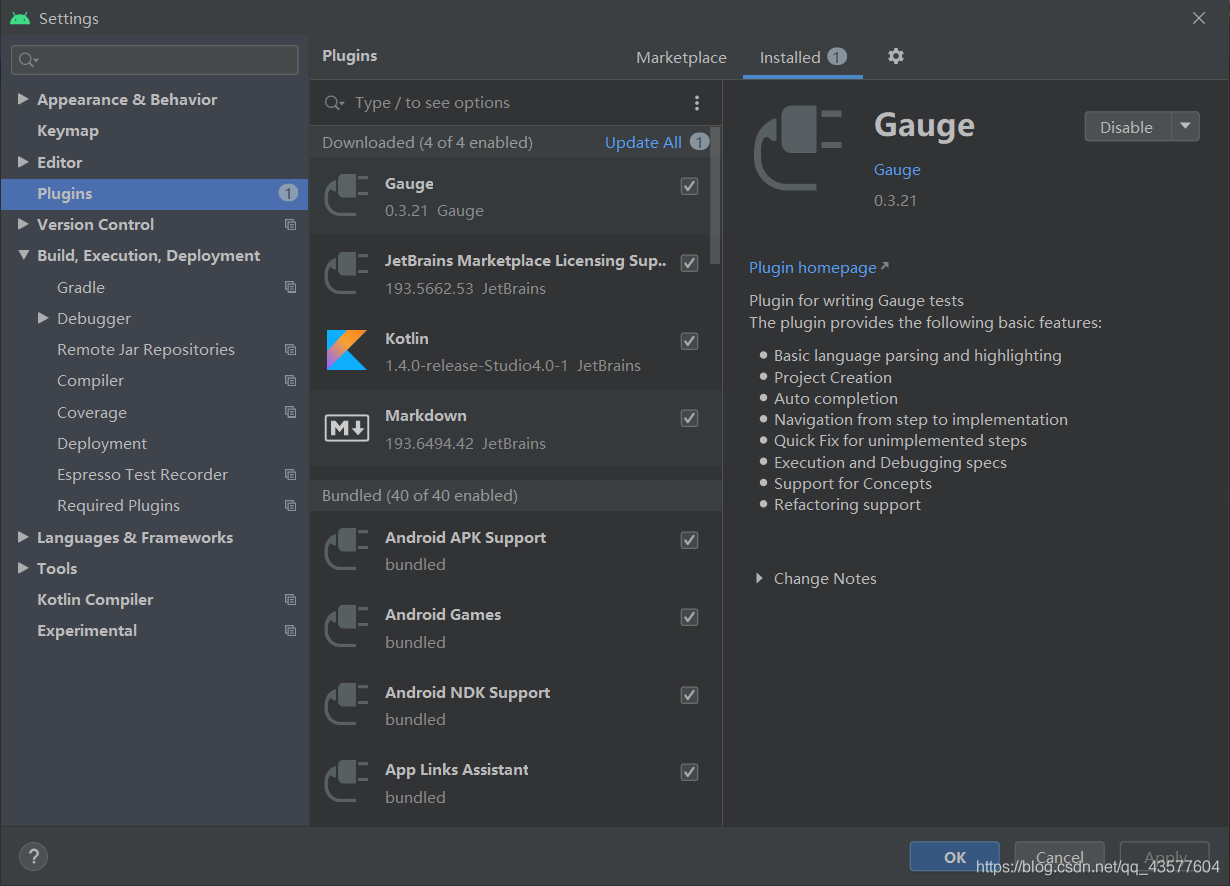The height and width of the screenshot is (886, 1230).
Task: Click the per-project icon next to Kotlin Compiler
Action: [x=290, y=600]
